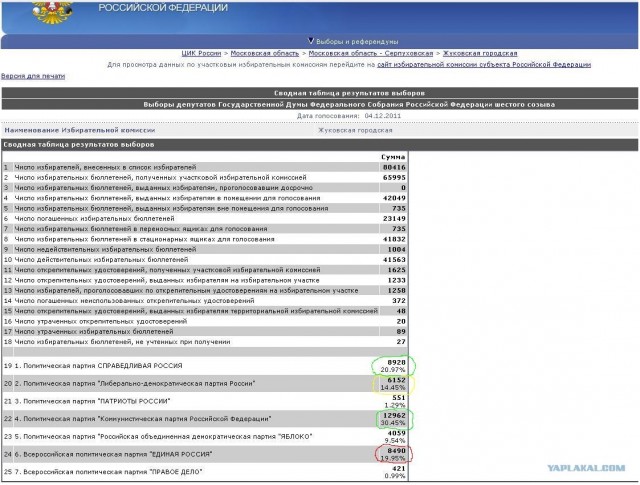Click row 3 early voting ballots label
This screenshot has height=485, width=640.
click(x=163, y=188)
